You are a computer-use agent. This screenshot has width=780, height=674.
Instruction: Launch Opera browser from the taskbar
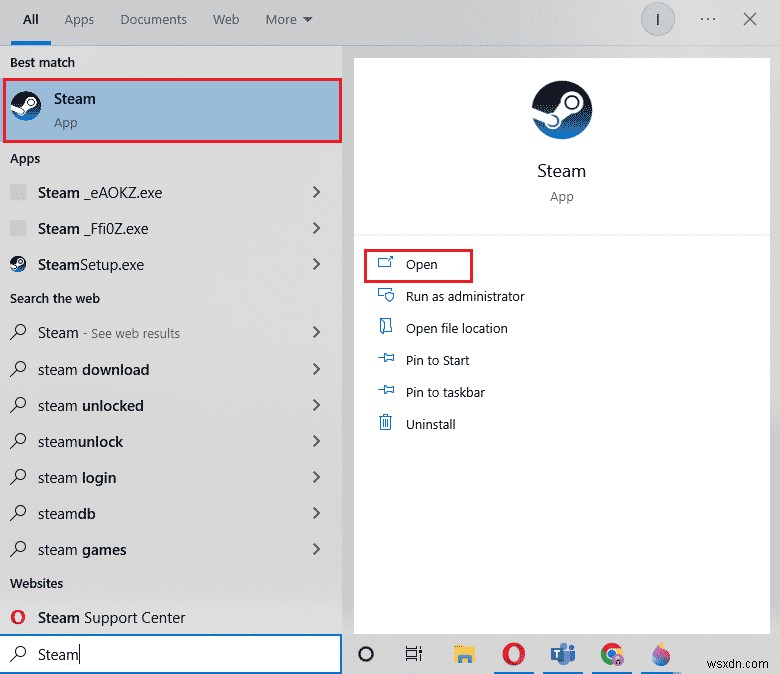pos(513,654)
